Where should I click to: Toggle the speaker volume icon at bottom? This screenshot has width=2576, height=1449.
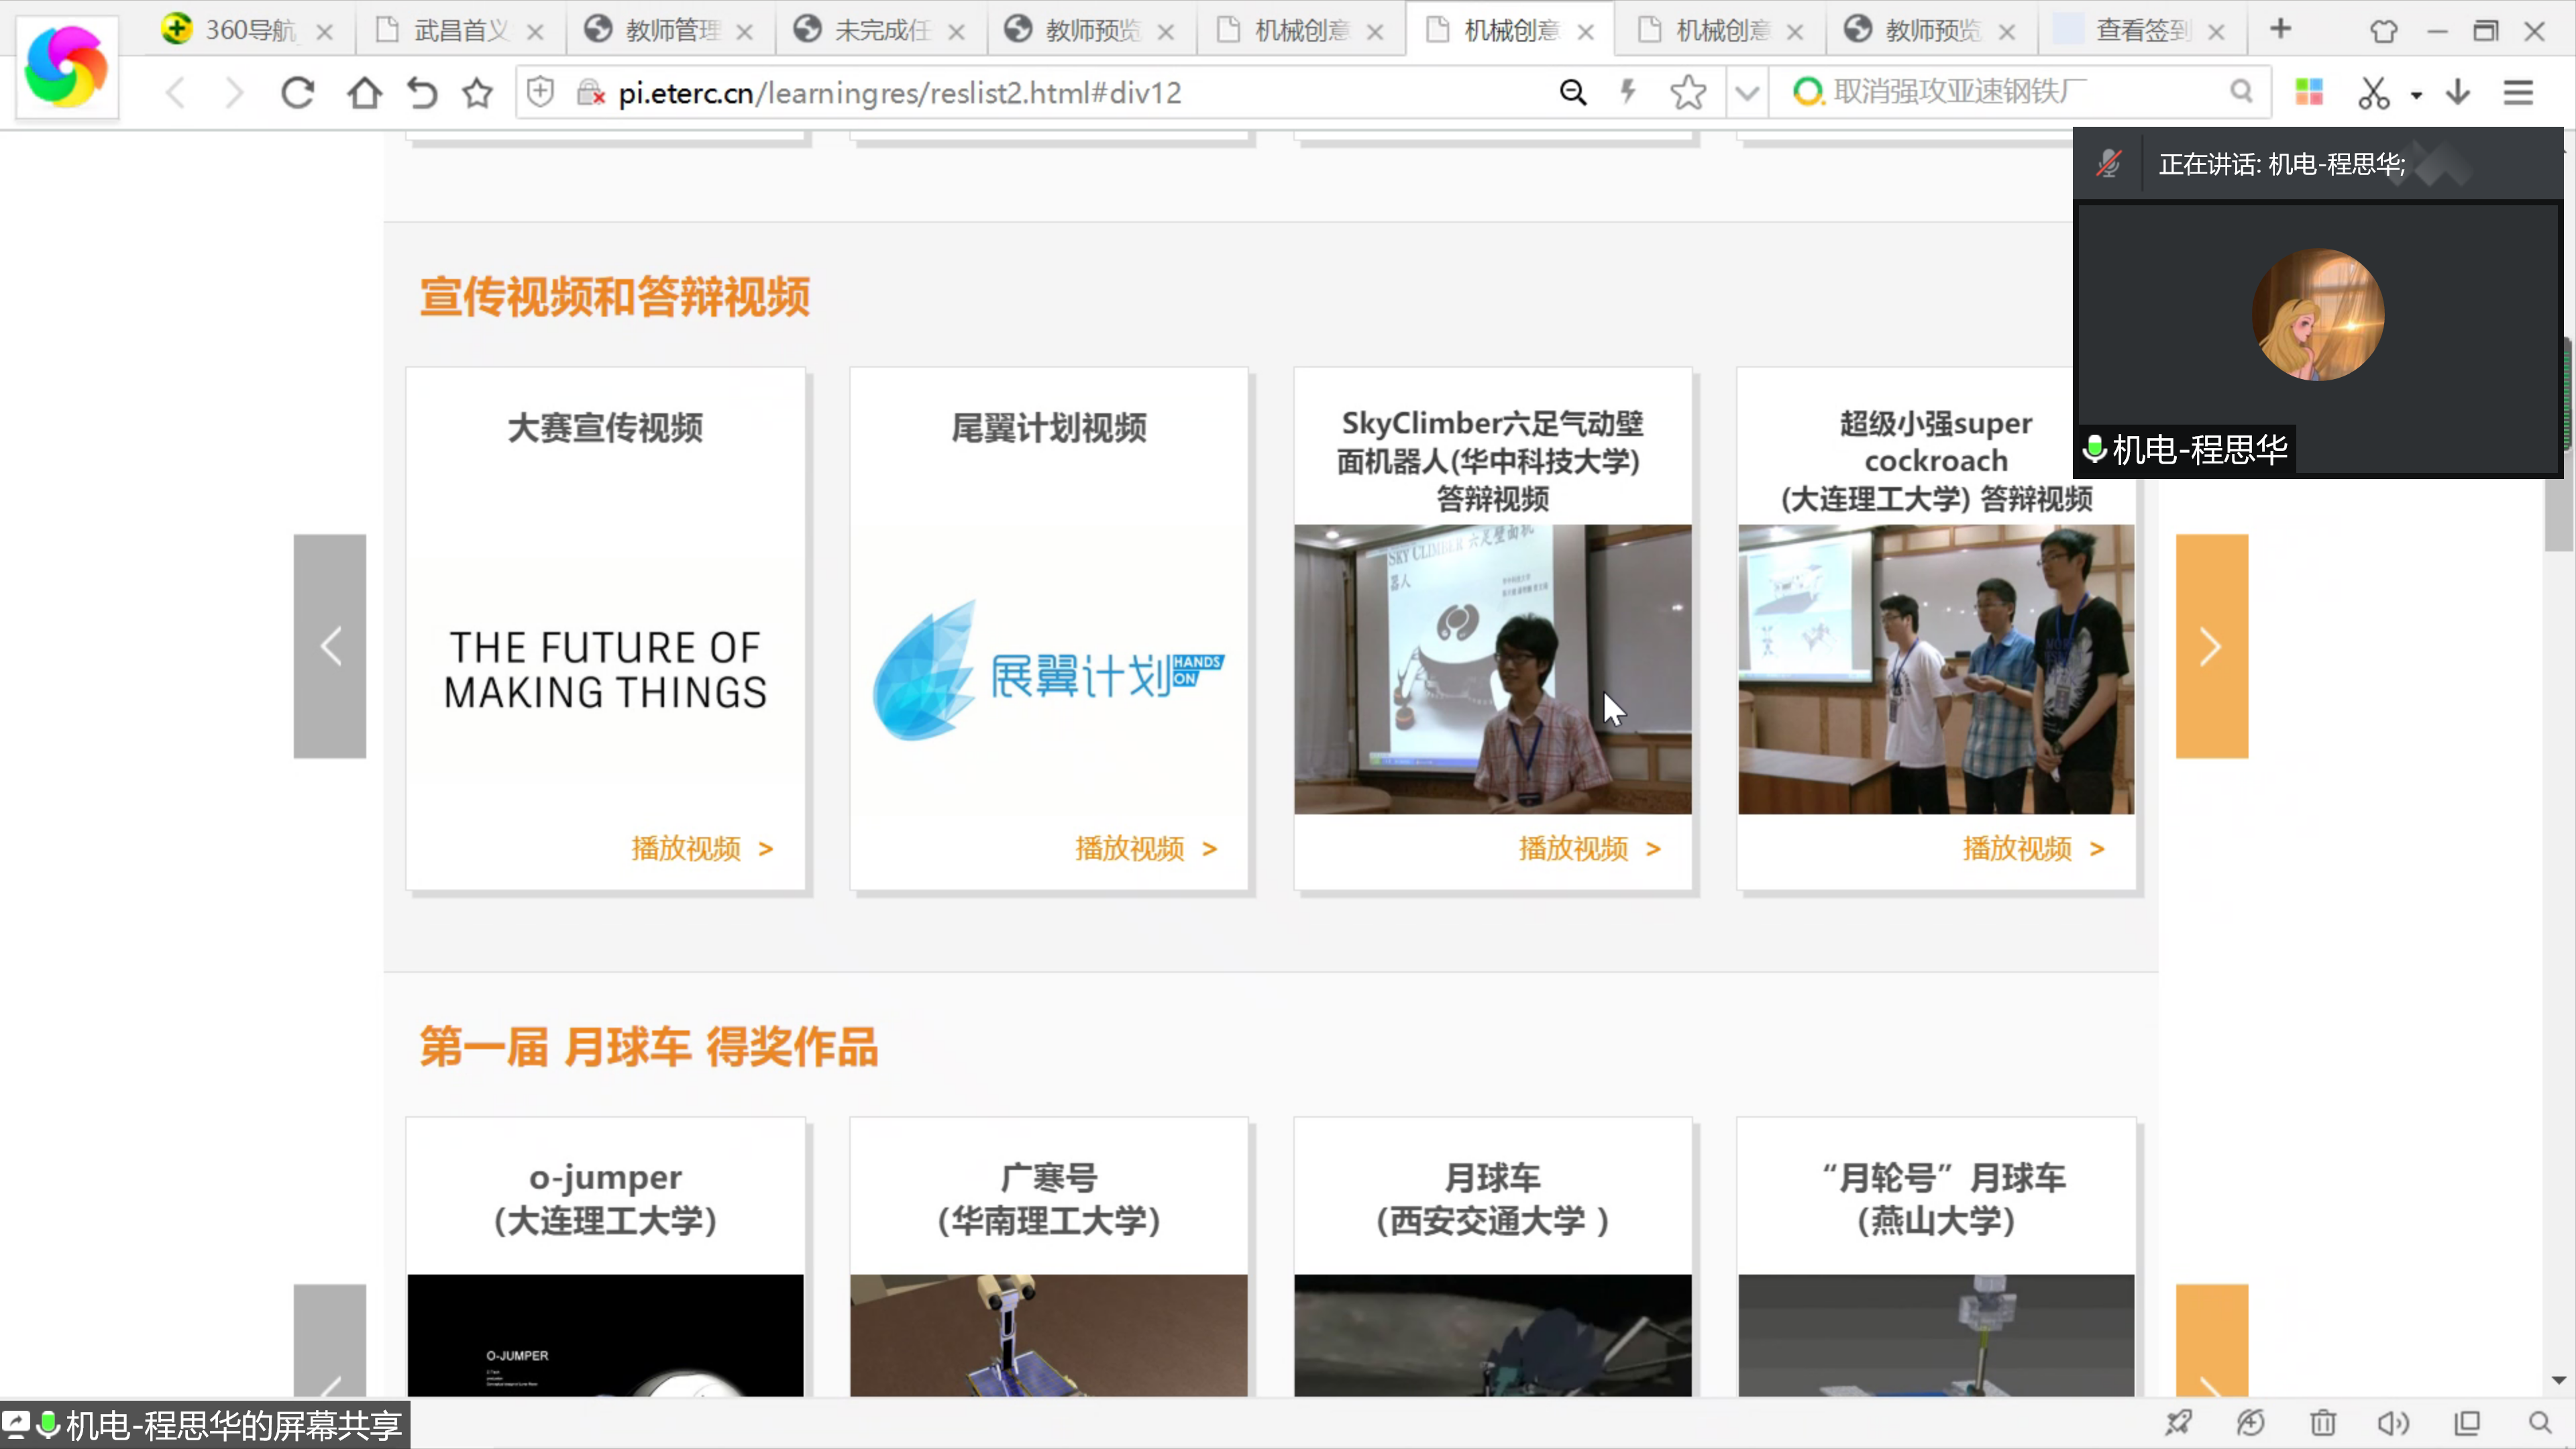point(2393,1422)
